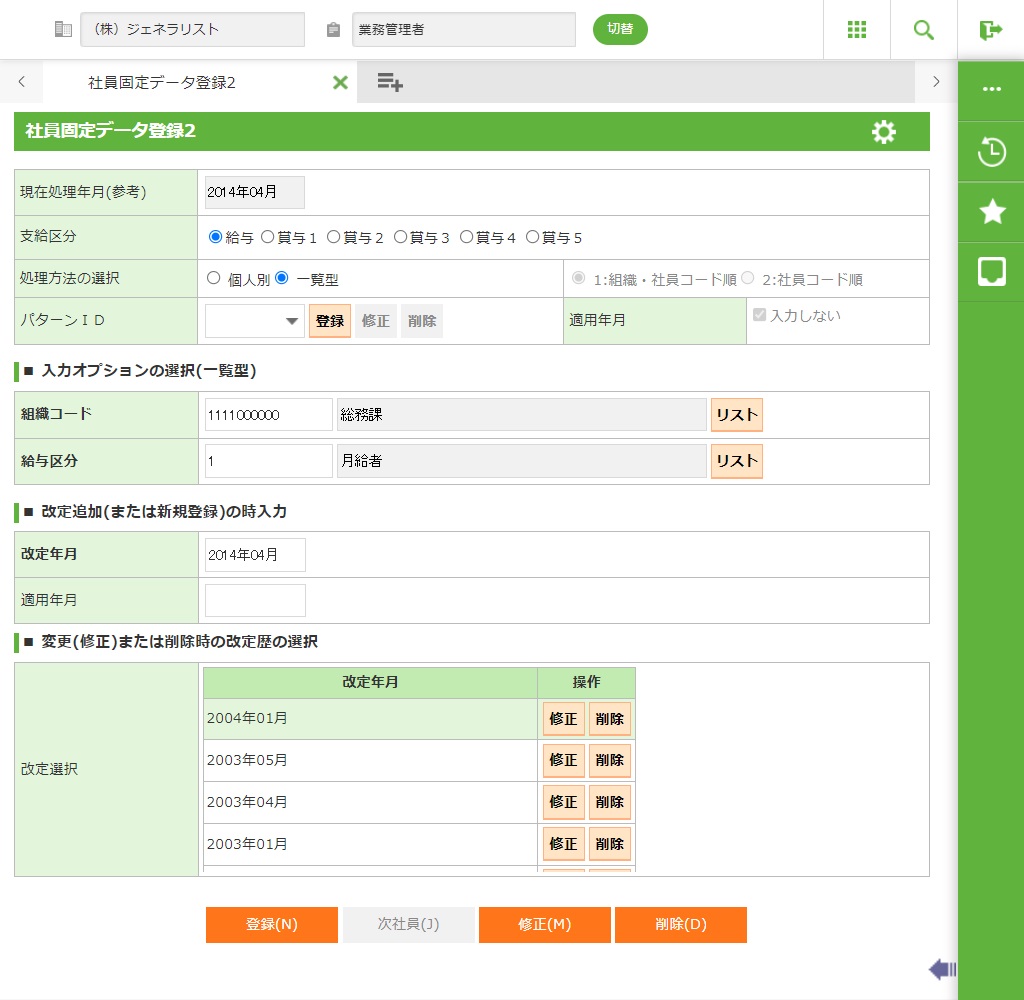Select the 賞与1 radio button

pyautogui.click(x=268, y=238)
